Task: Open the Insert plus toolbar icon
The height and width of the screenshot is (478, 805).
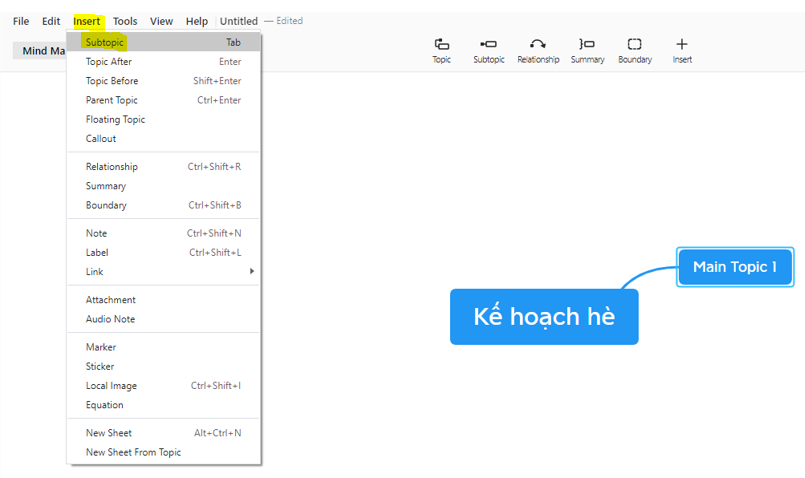Action: pyautogui.click(x=682, y=44)
